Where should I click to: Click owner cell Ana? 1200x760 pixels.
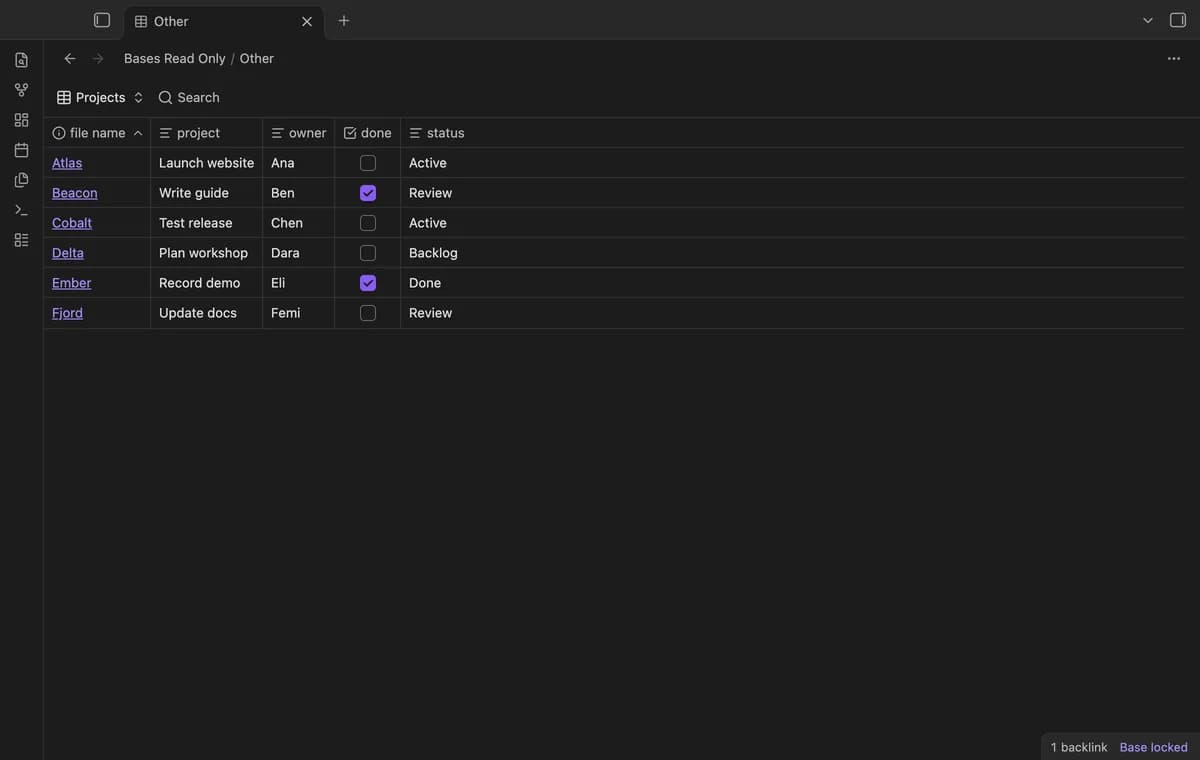pos(298,163)
